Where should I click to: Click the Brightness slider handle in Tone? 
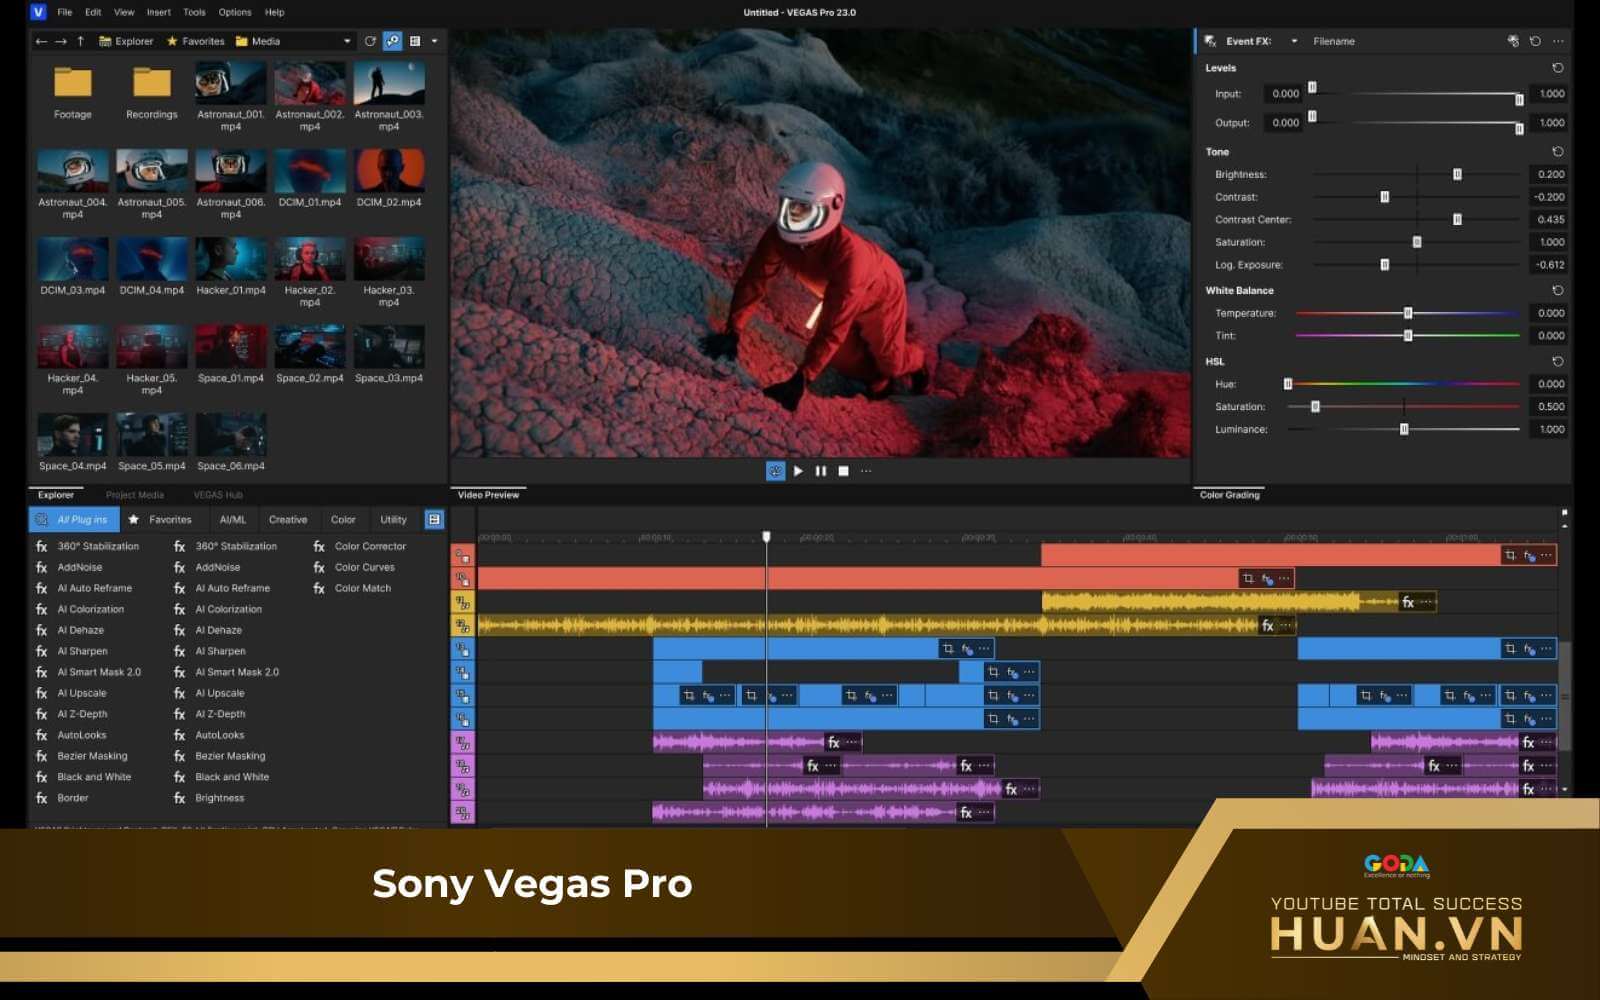pyautogui.click(x=1457, y=174)
